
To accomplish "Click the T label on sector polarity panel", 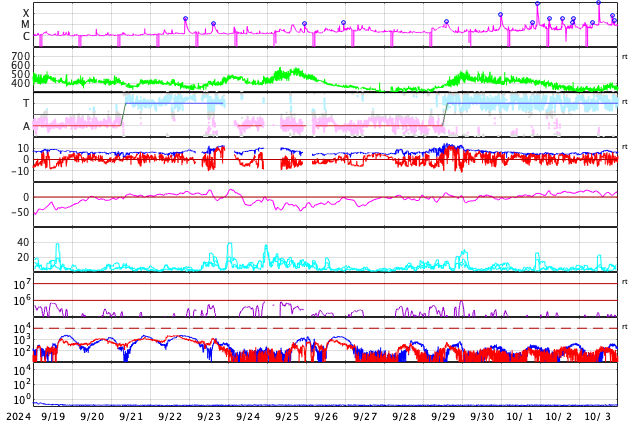I will 26,103.
